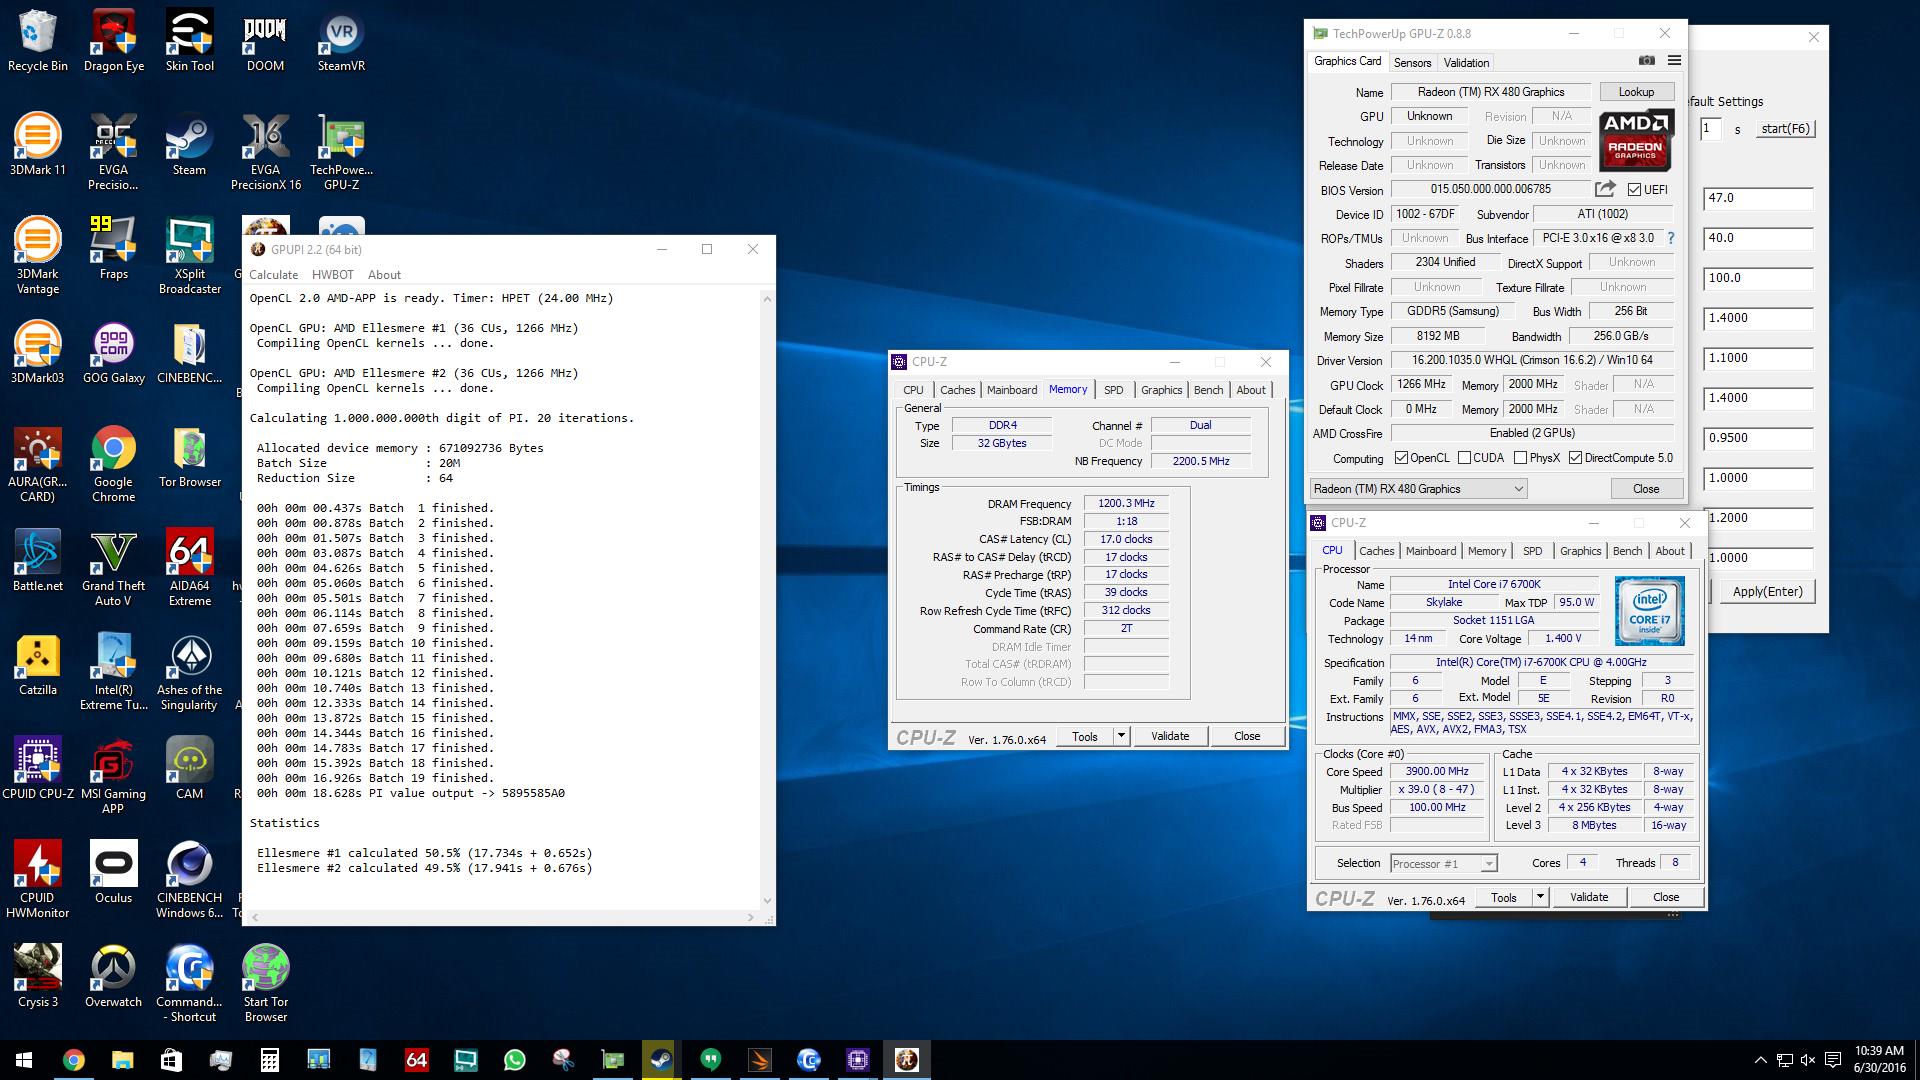Screen dimensions: 1920x1080
Task: Select the DOOM desktop shortcut
Action: (265, 42)
